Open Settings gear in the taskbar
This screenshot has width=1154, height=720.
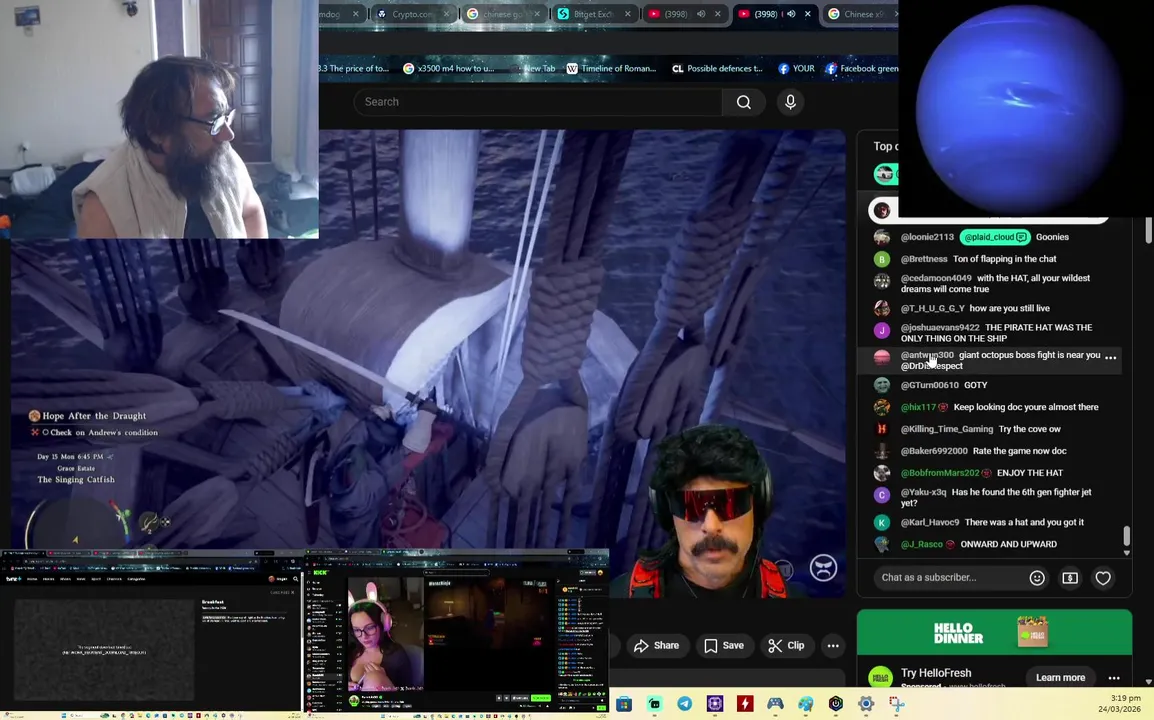pos(866,704)
